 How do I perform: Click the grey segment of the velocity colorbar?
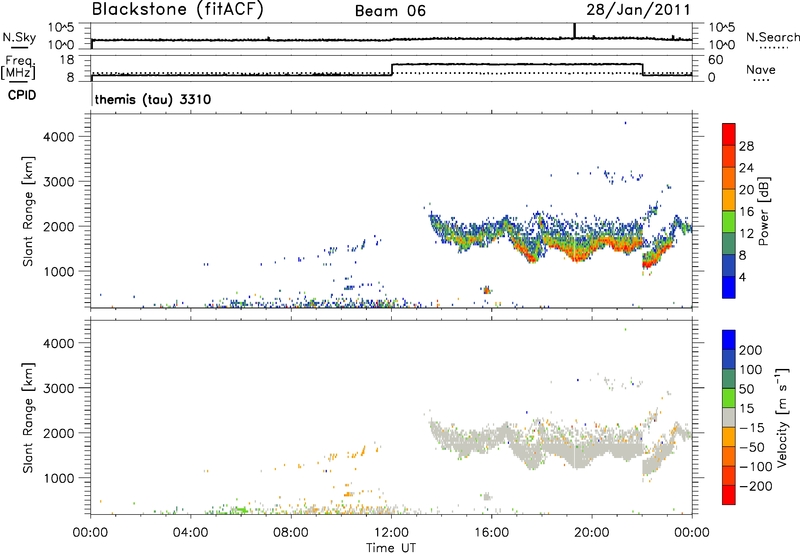point(729,417)
